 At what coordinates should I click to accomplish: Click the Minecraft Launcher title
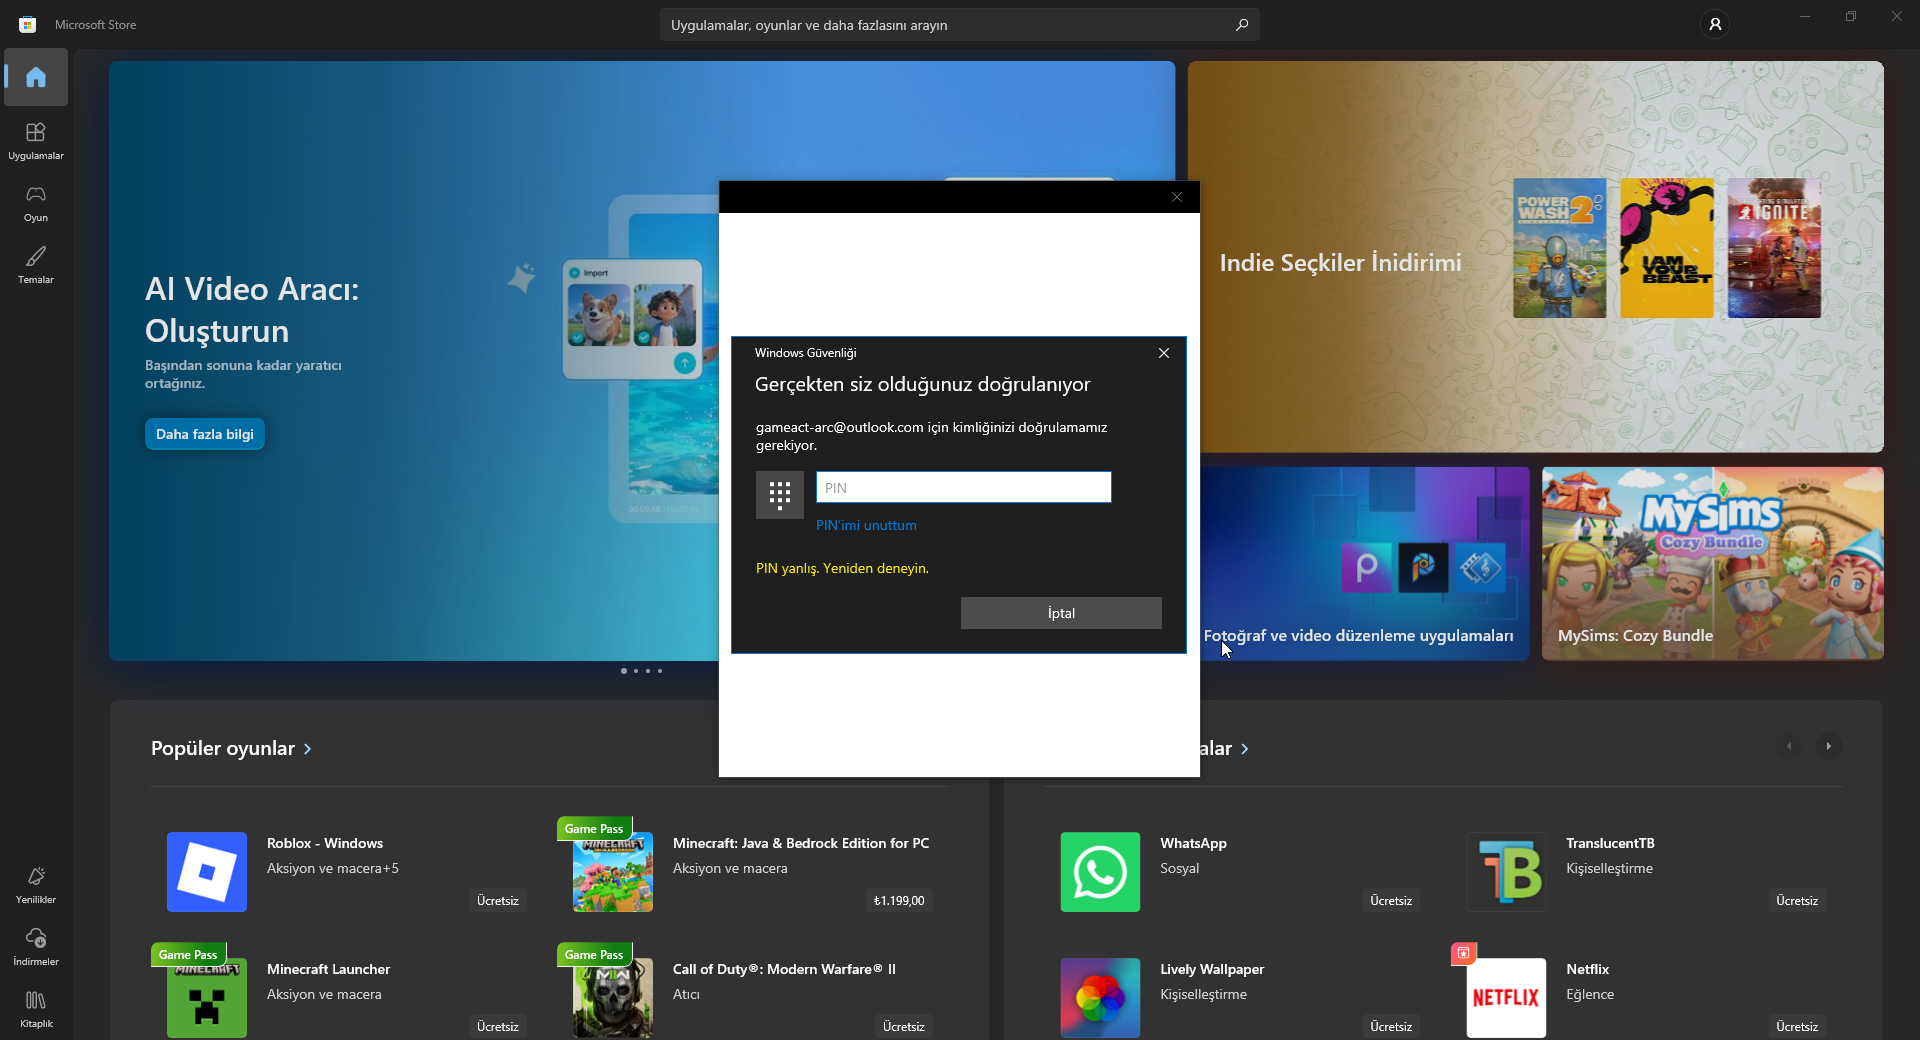328,969
